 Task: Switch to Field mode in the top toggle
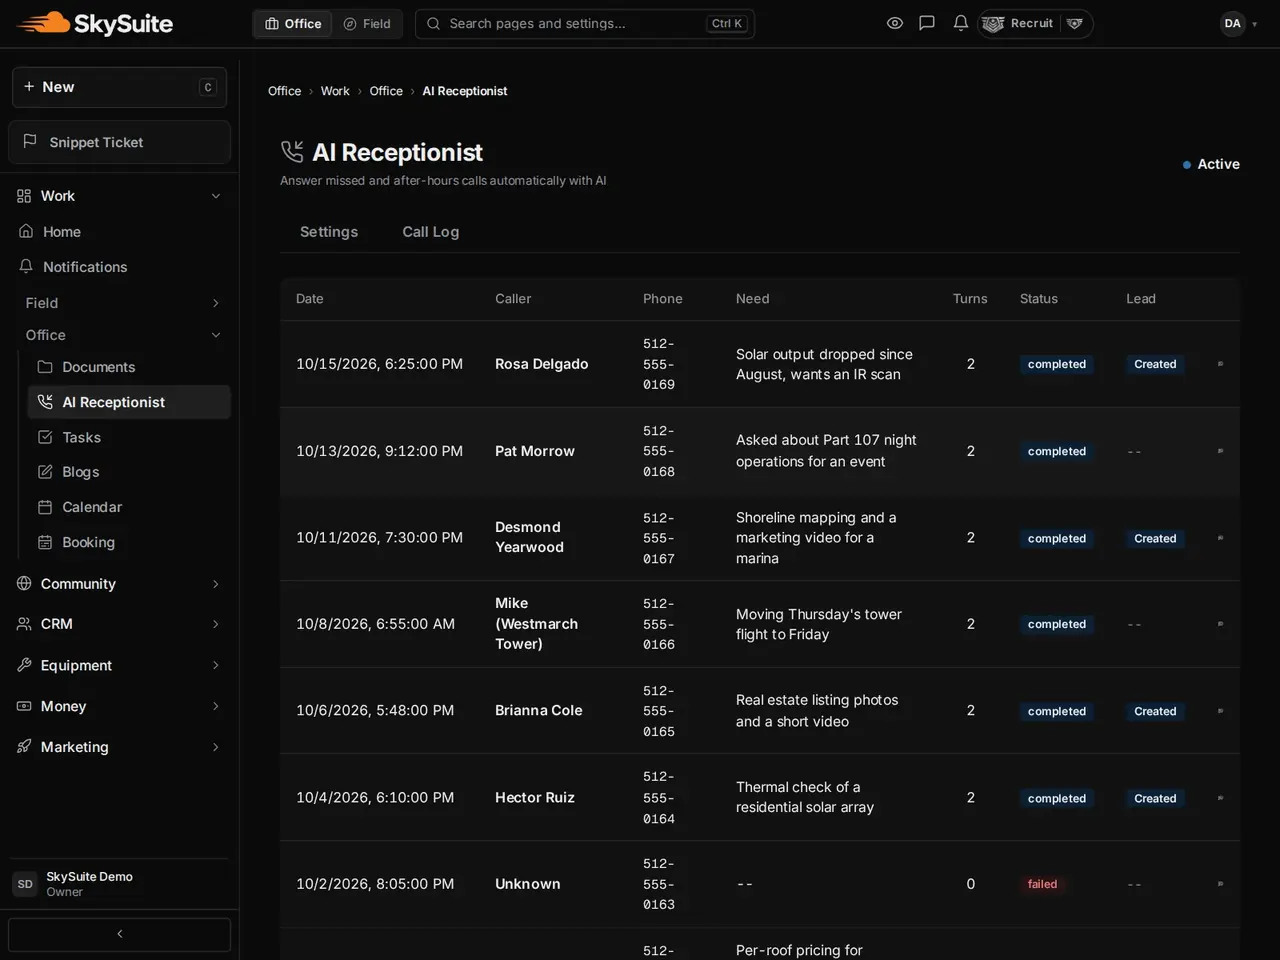point(367,24)
